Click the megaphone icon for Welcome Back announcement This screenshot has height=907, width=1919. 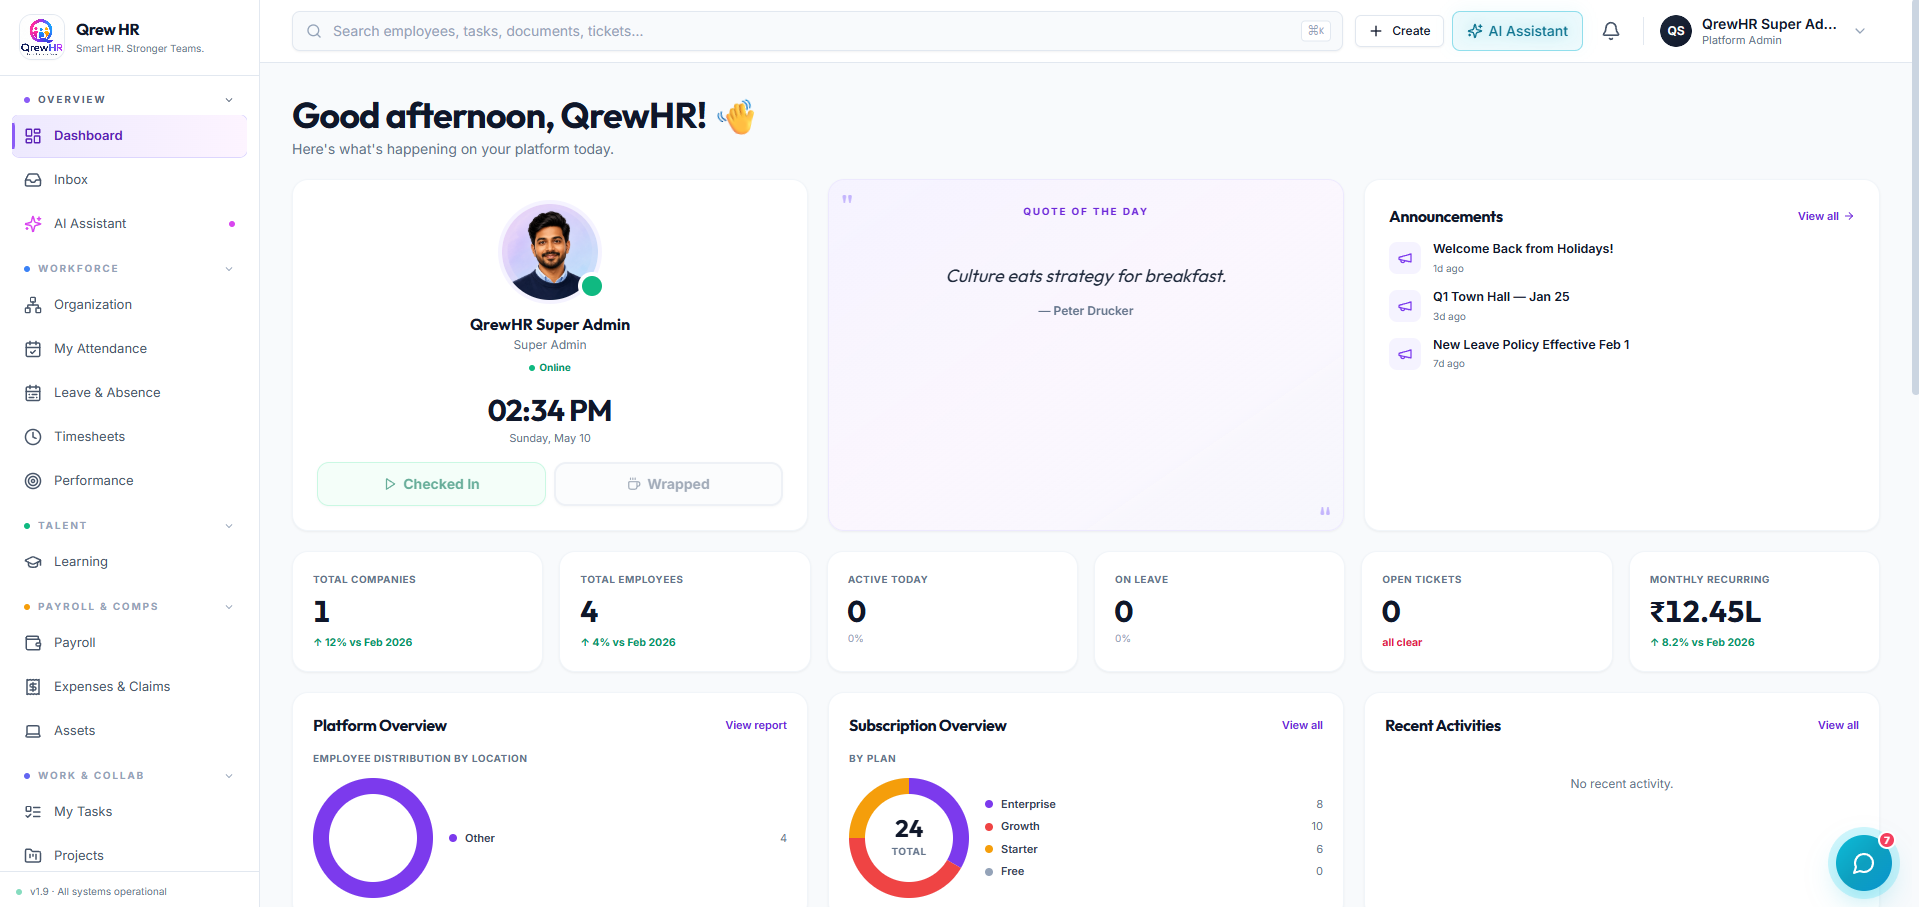(1405, 258)
